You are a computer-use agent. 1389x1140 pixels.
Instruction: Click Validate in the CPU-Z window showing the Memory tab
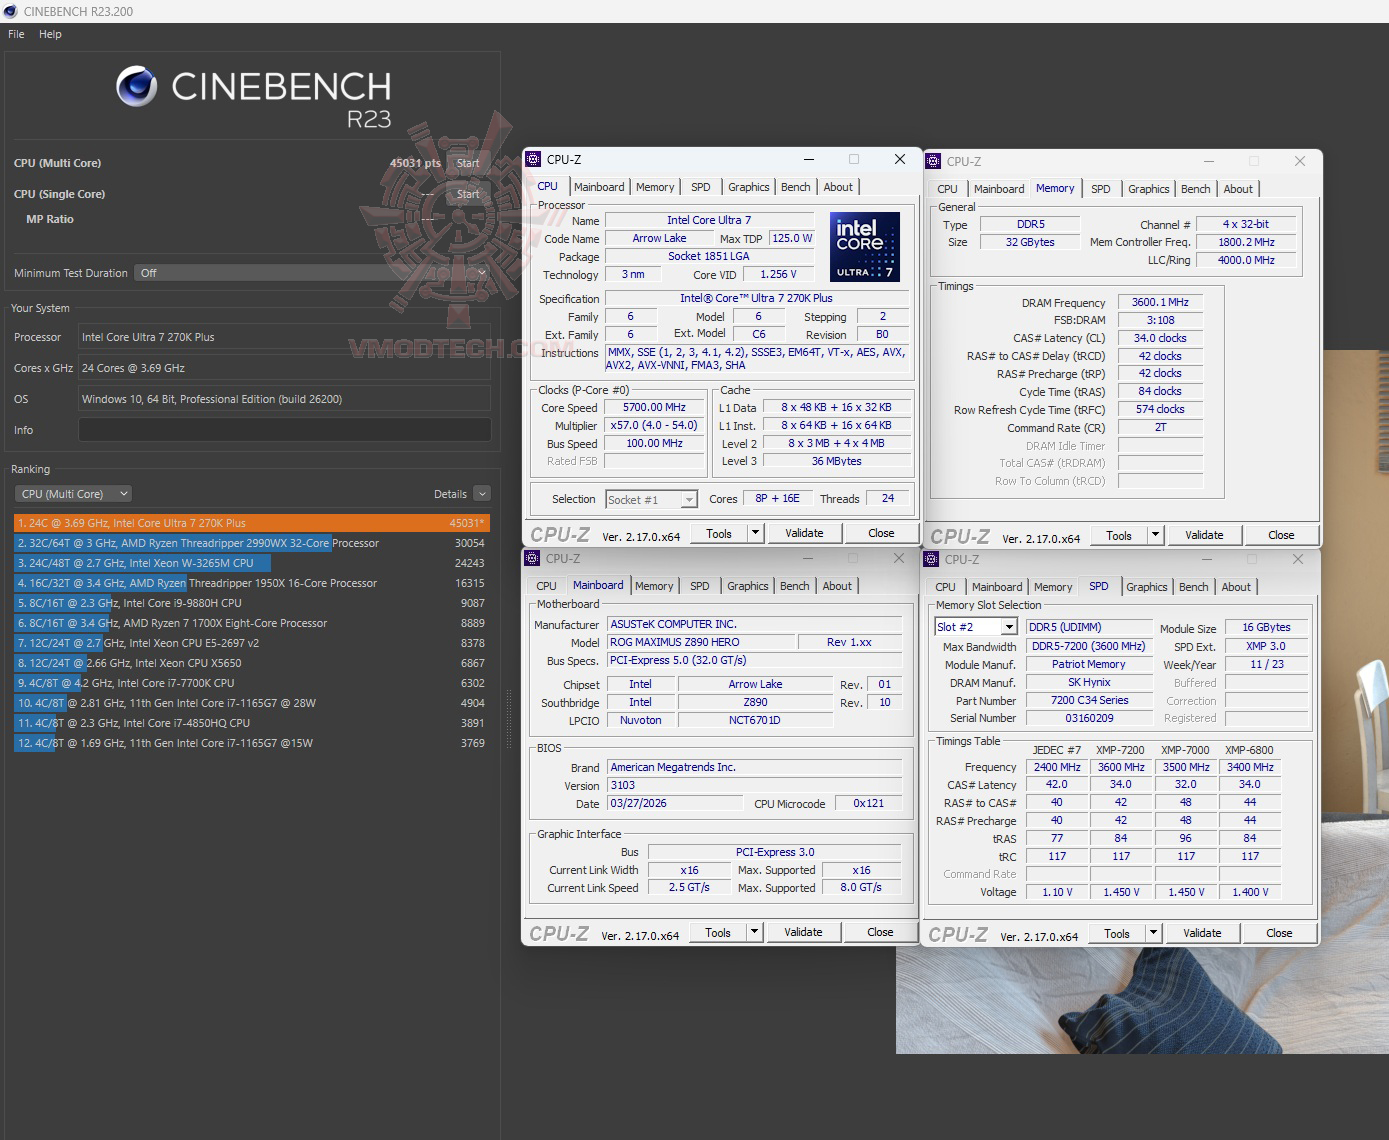point(1204,536)
